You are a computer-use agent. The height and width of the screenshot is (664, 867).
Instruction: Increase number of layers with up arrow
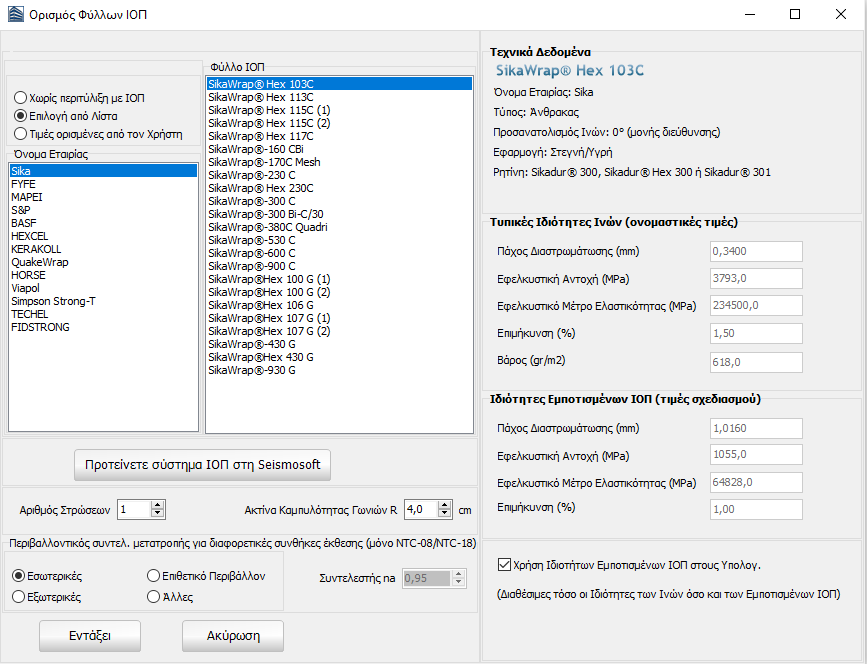point(157,505)
